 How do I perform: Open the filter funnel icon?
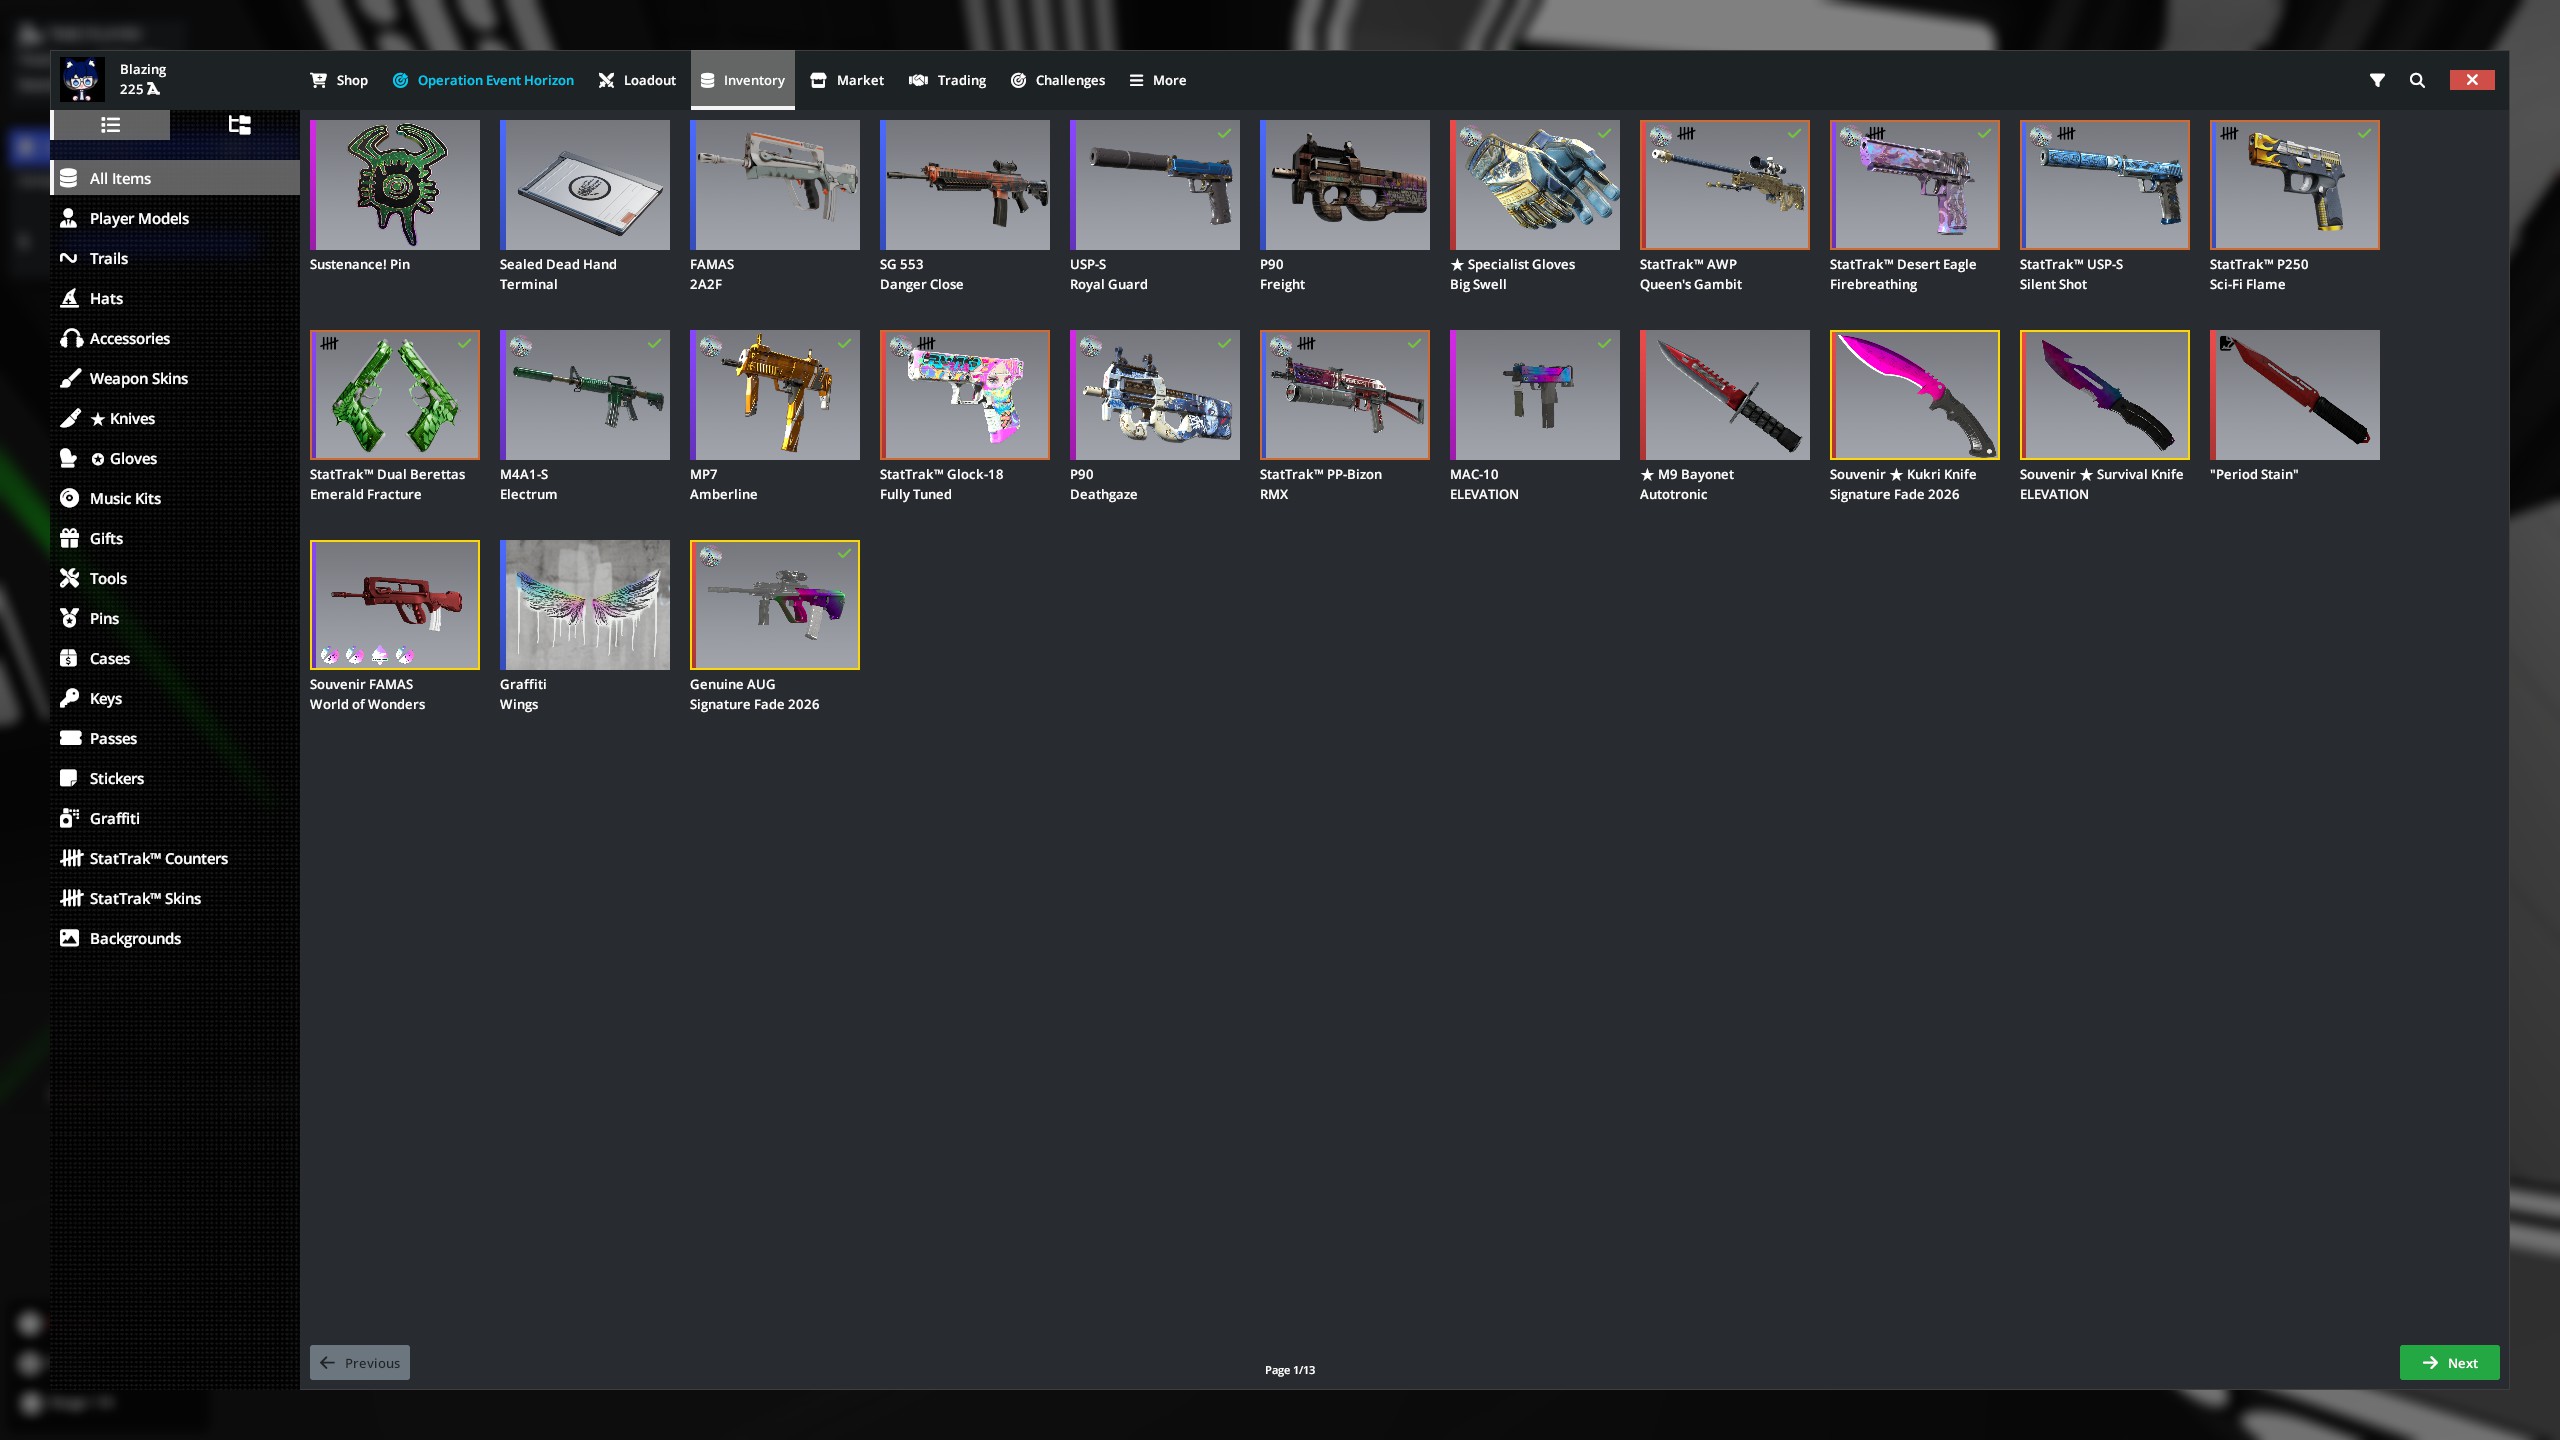click(x=2377, y=80)
